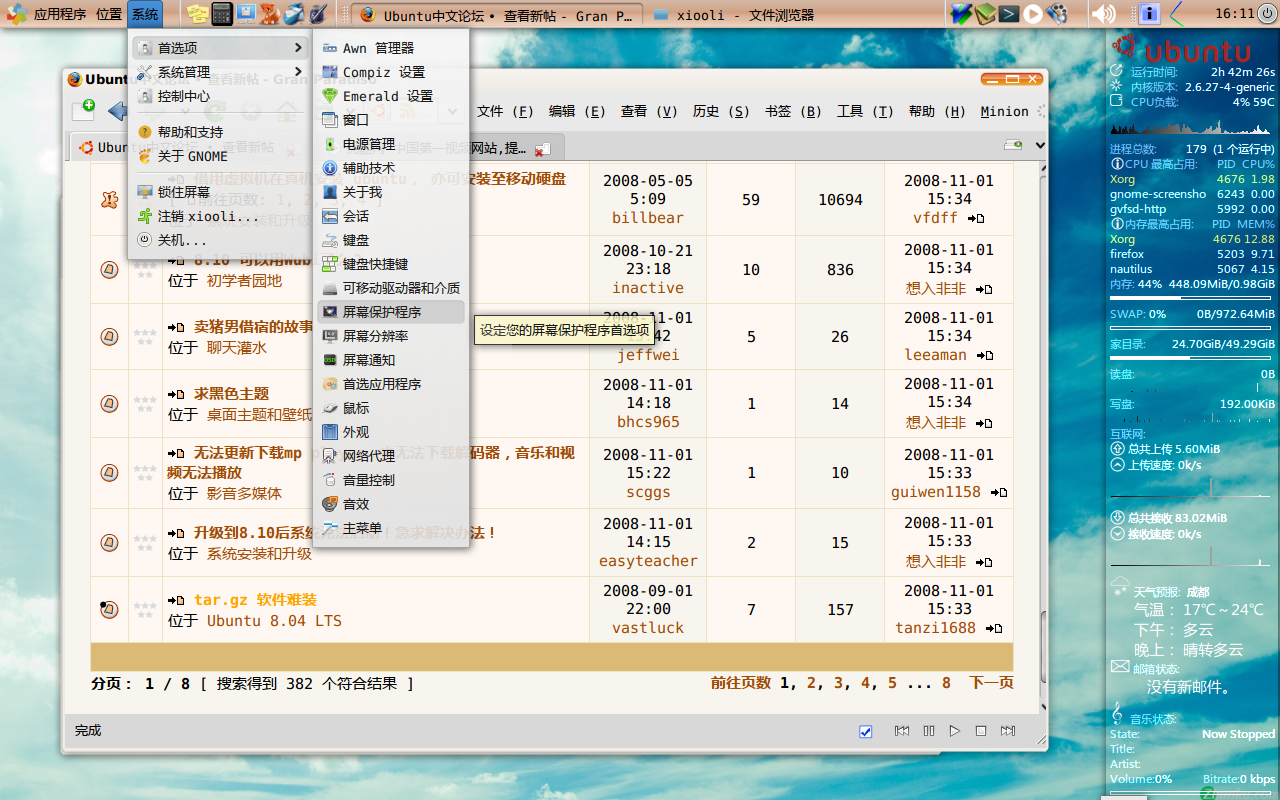Open 外观 appearance preferences
This screenshot has height=800, width=1280.
click(x=391, y=432)
